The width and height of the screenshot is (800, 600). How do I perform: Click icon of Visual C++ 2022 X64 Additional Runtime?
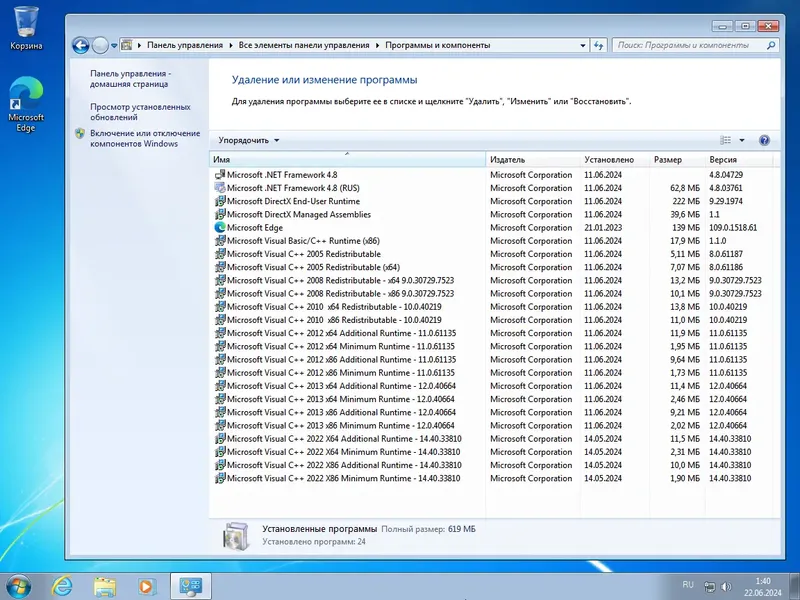coord(220,439)
